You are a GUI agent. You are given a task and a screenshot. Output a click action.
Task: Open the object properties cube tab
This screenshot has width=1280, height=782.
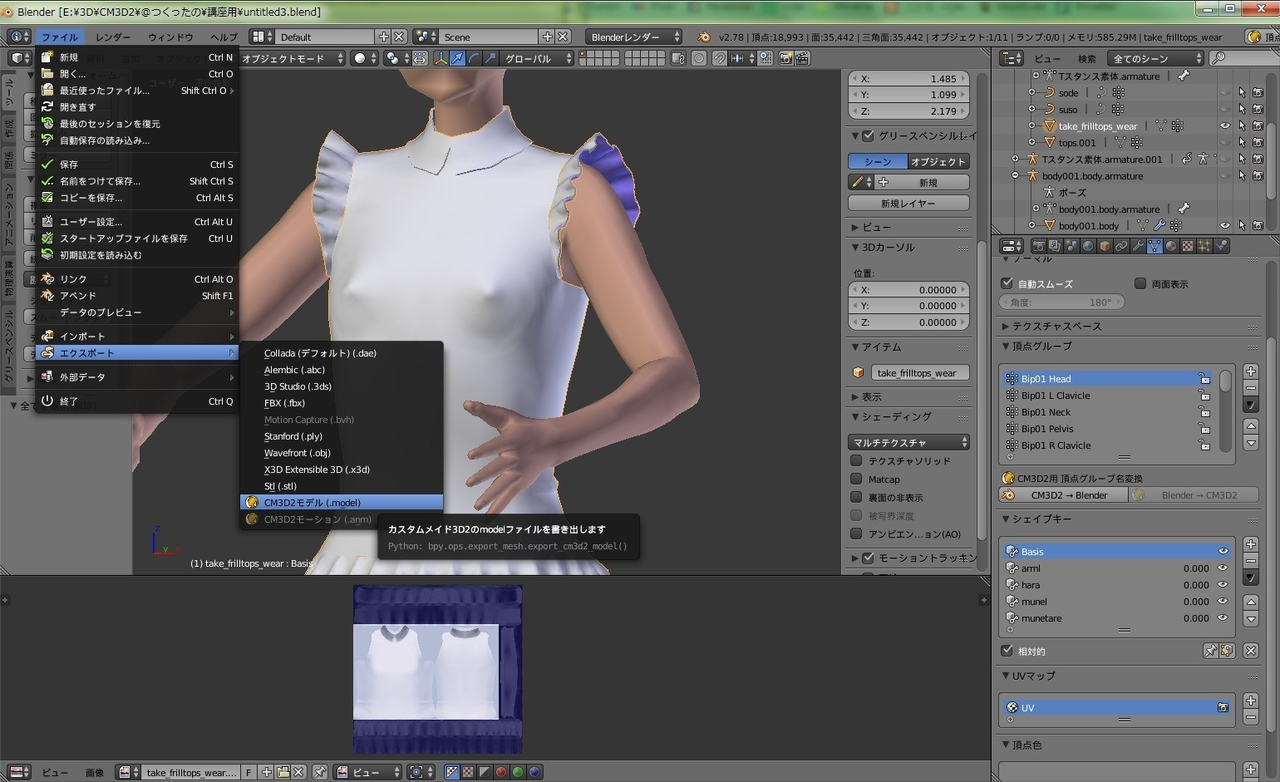(x=1104, y=246)
